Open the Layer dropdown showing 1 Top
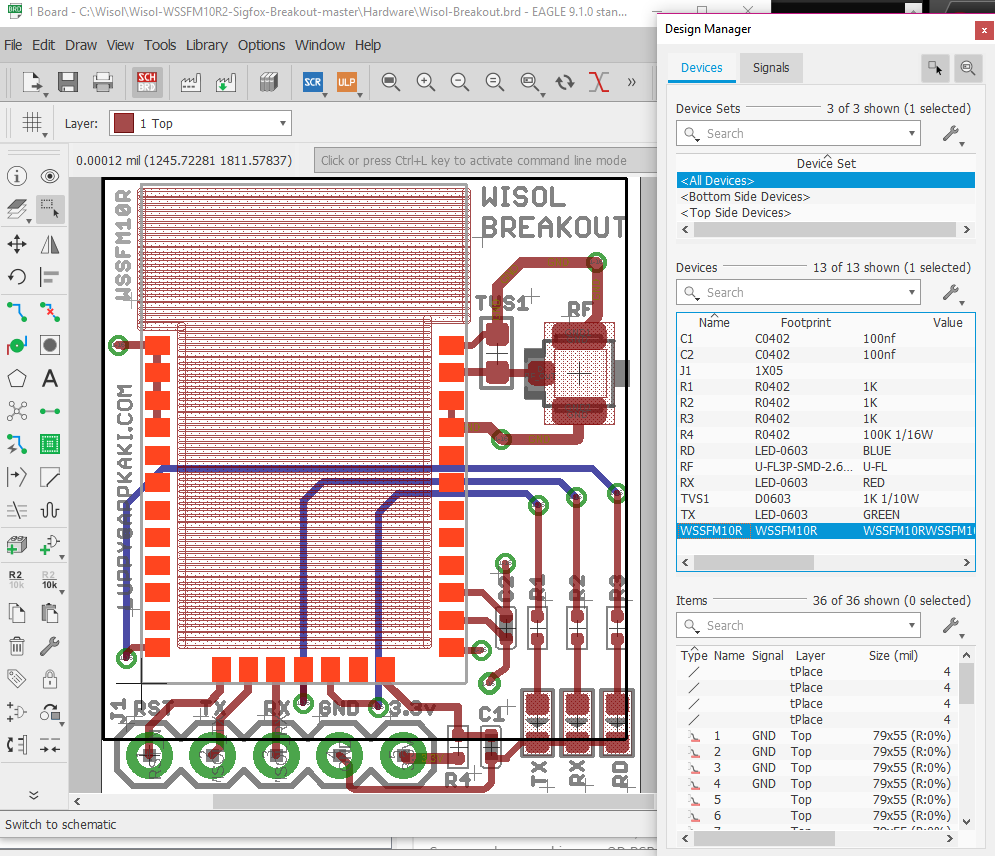Viewport: 995px width, 856px height. (x=199, y=124)
